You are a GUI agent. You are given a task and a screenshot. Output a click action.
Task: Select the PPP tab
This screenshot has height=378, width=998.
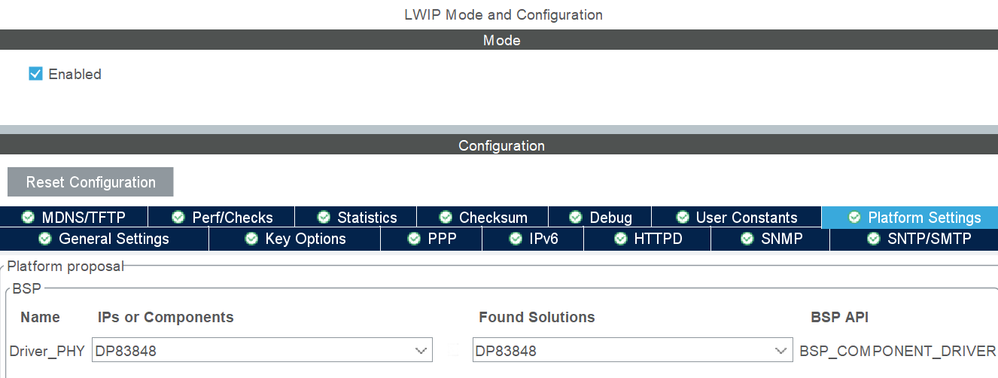click(432, 239)
